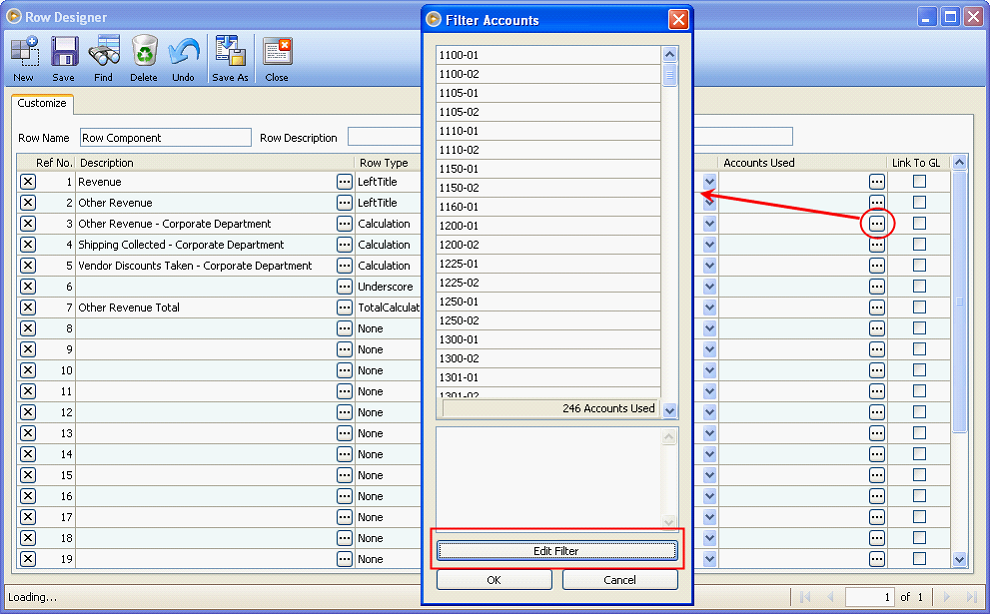Select the Customize tab
Viewport: 991px width, 615px height.
pos(42,104)
